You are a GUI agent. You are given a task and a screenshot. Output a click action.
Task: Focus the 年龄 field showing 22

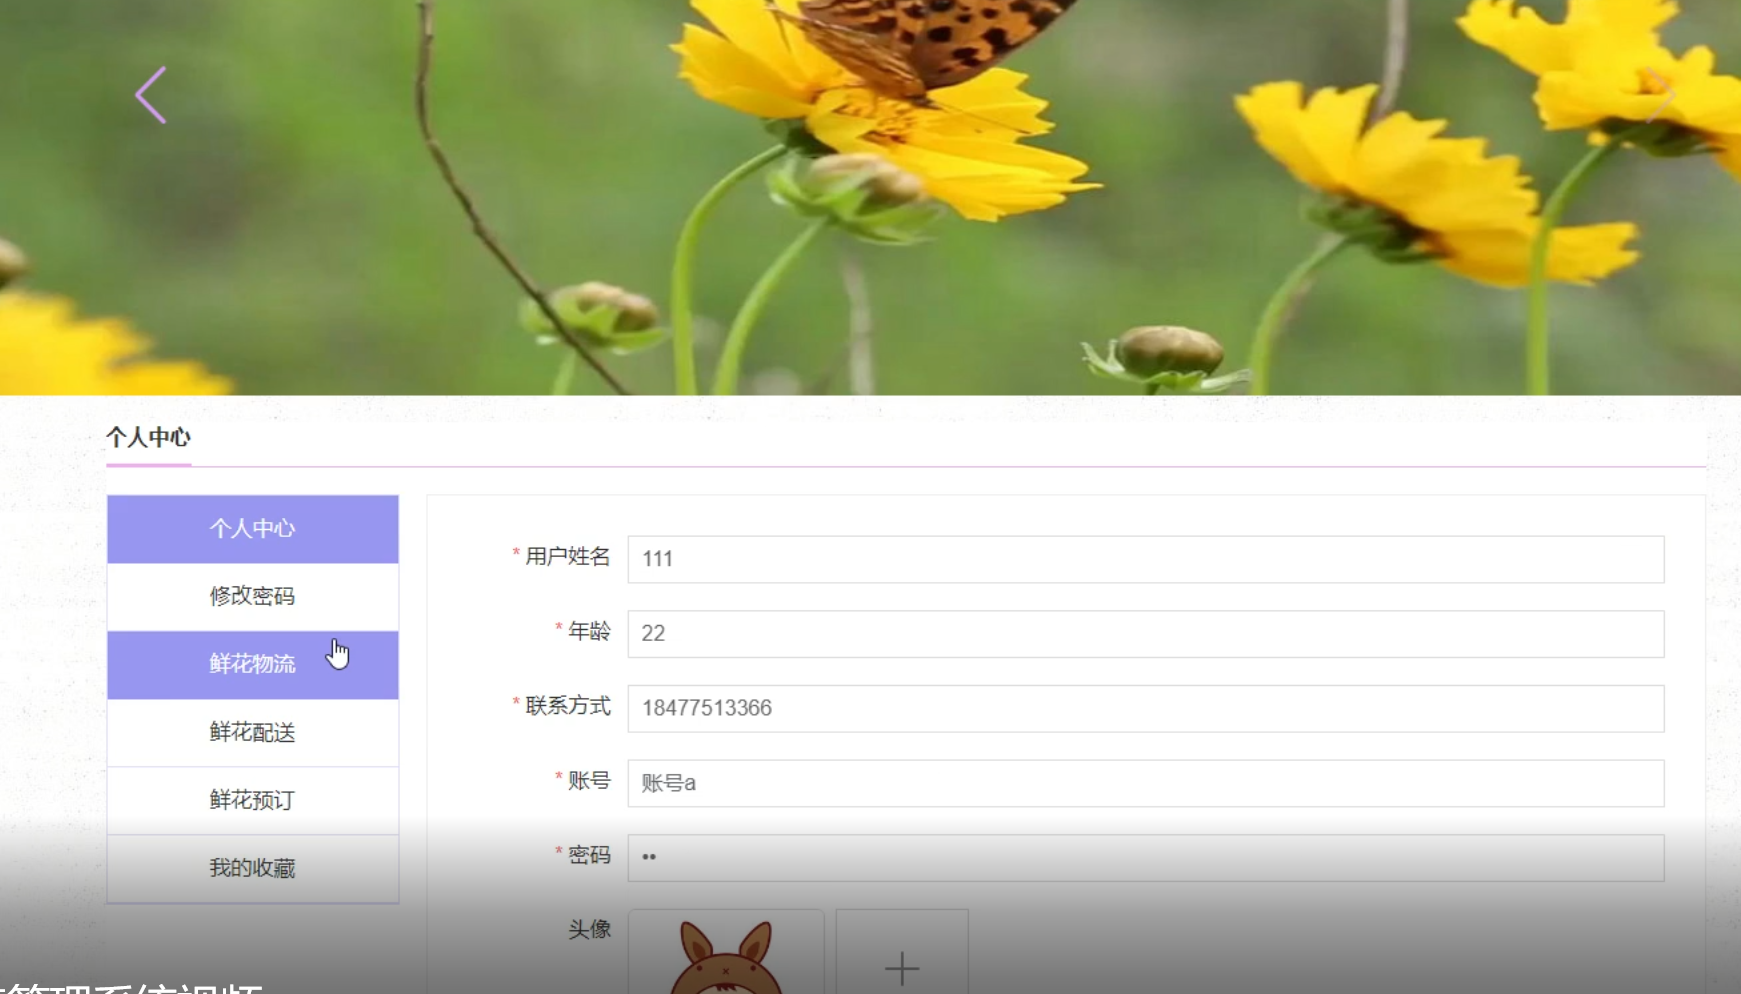pyautogui.click(x=1145, y=634)
